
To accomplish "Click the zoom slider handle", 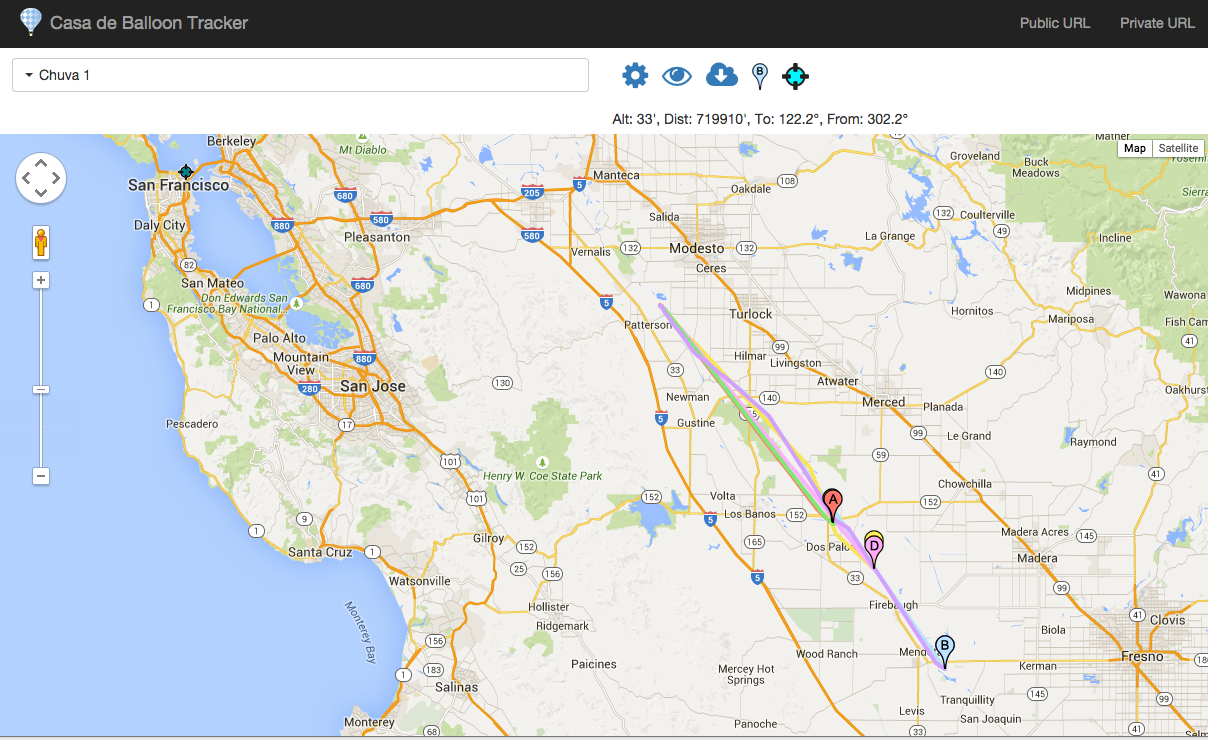I will pos(41,389).
